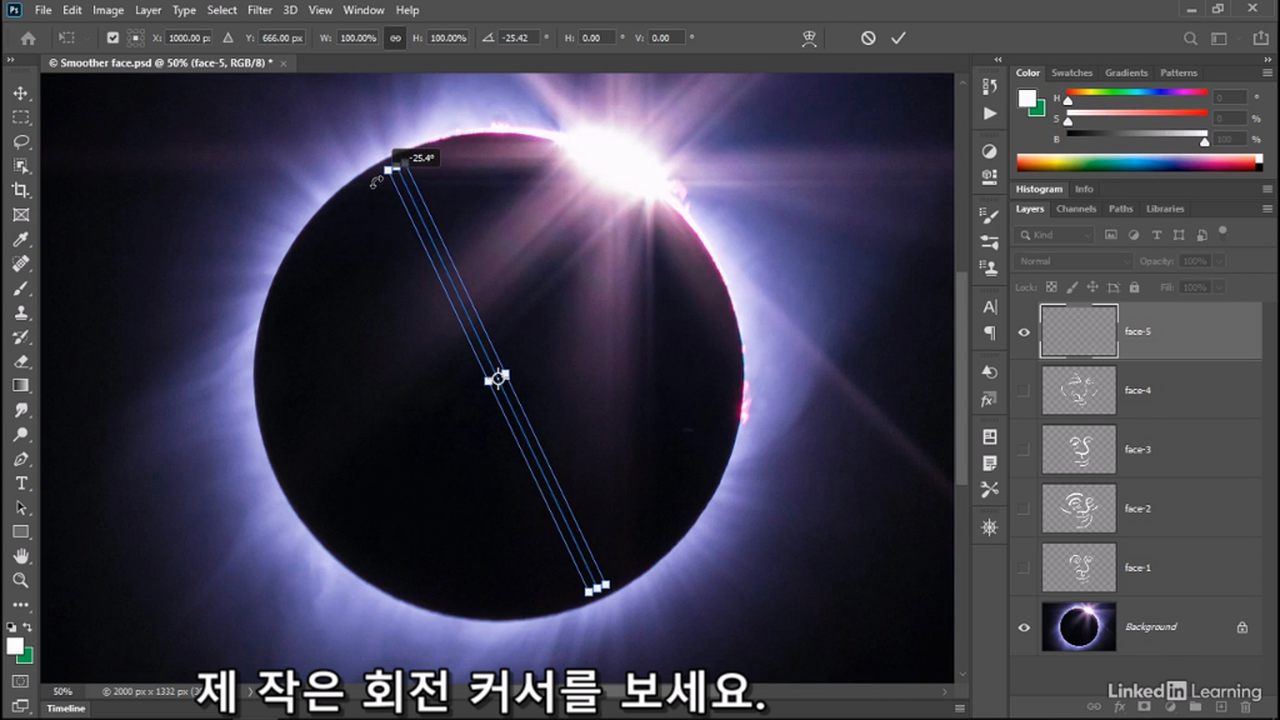1280x720 pixels.
Task: Select the Pen tool
Action: pyautogui.click(x=20, y=459)
